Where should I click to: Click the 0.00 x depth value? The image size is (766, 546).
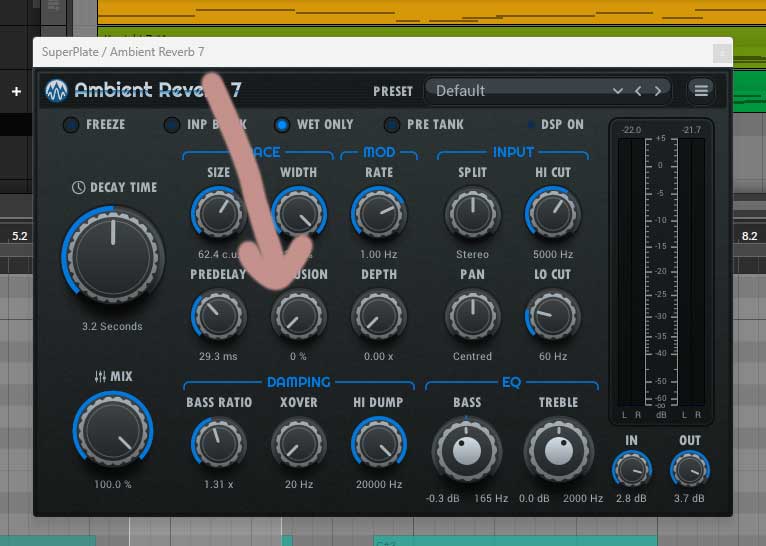point(379,357)
